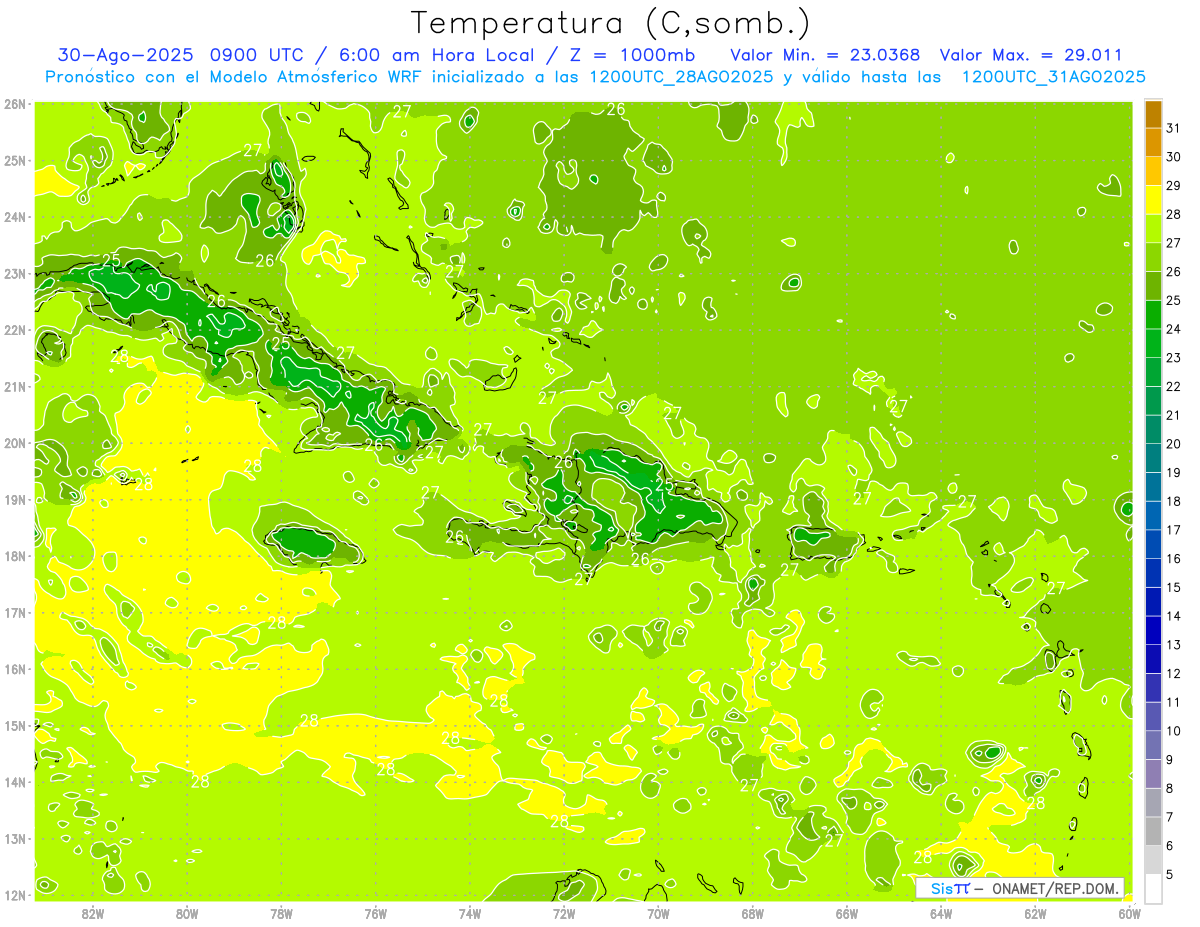Click the '60W' longitude axis label
Screen dimensions: 1200x927
pos(1130,913)
